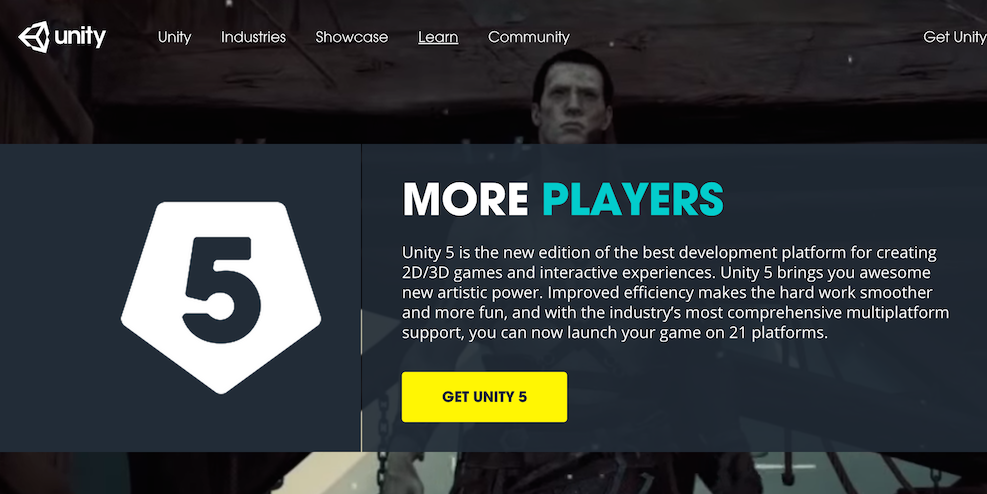Click the teal PLAYERS heading word
Image resolution: width=987 pixels, height=494 pixels.
[633, 199]
